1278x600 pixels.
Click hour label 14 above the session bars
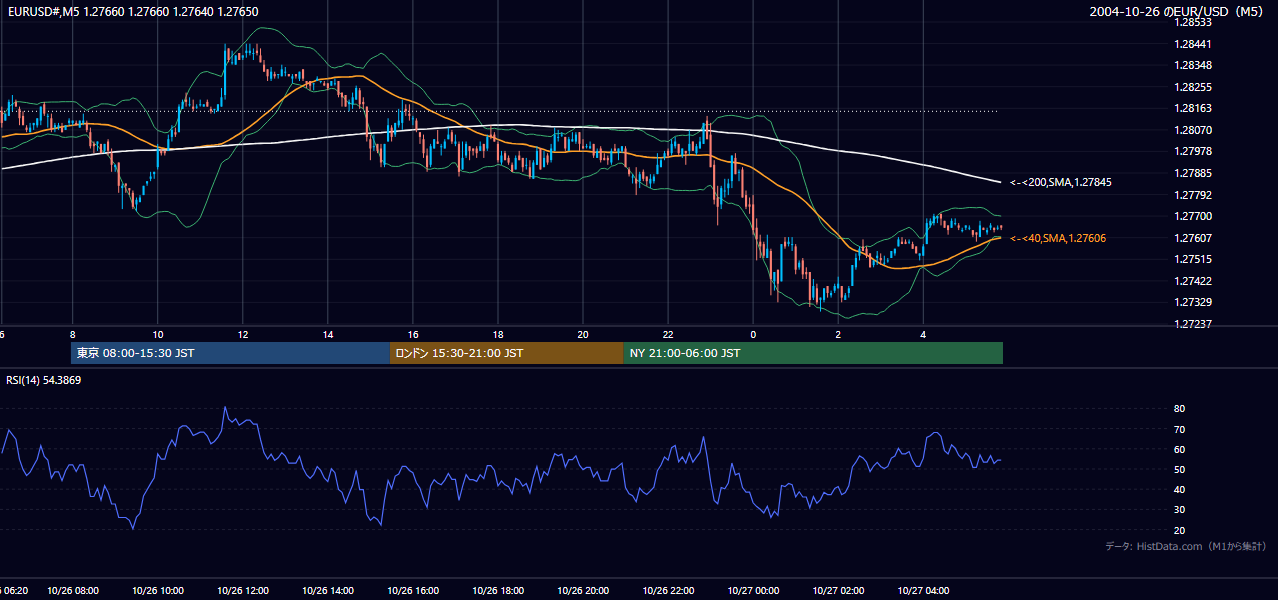coord(328,334)
